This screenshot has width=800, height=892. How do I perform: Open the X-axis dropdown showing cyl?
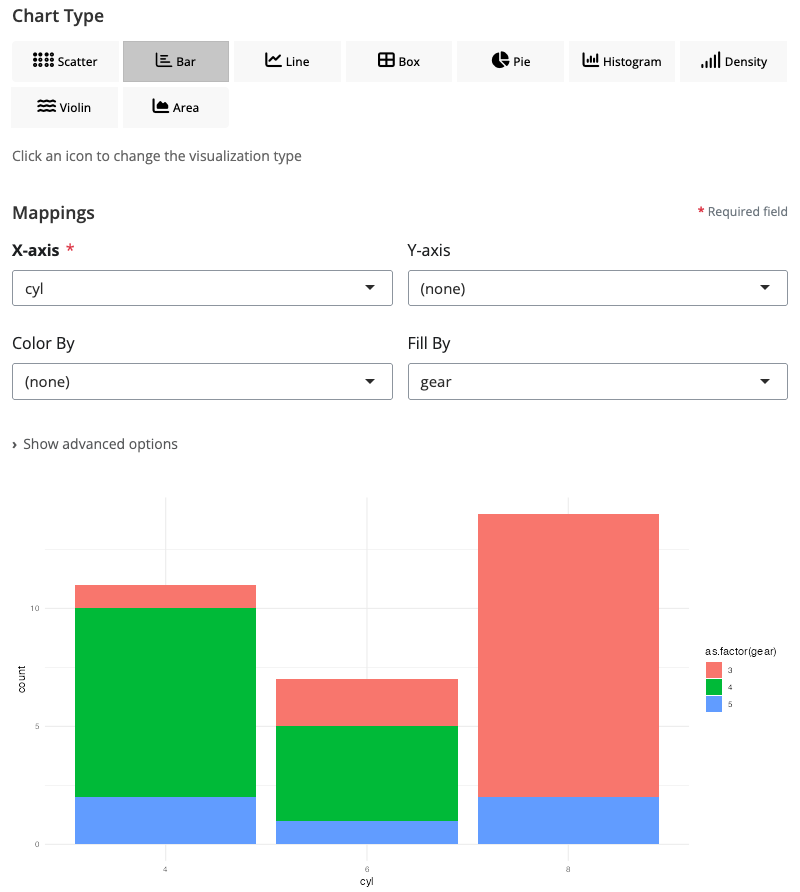point(202,289)
